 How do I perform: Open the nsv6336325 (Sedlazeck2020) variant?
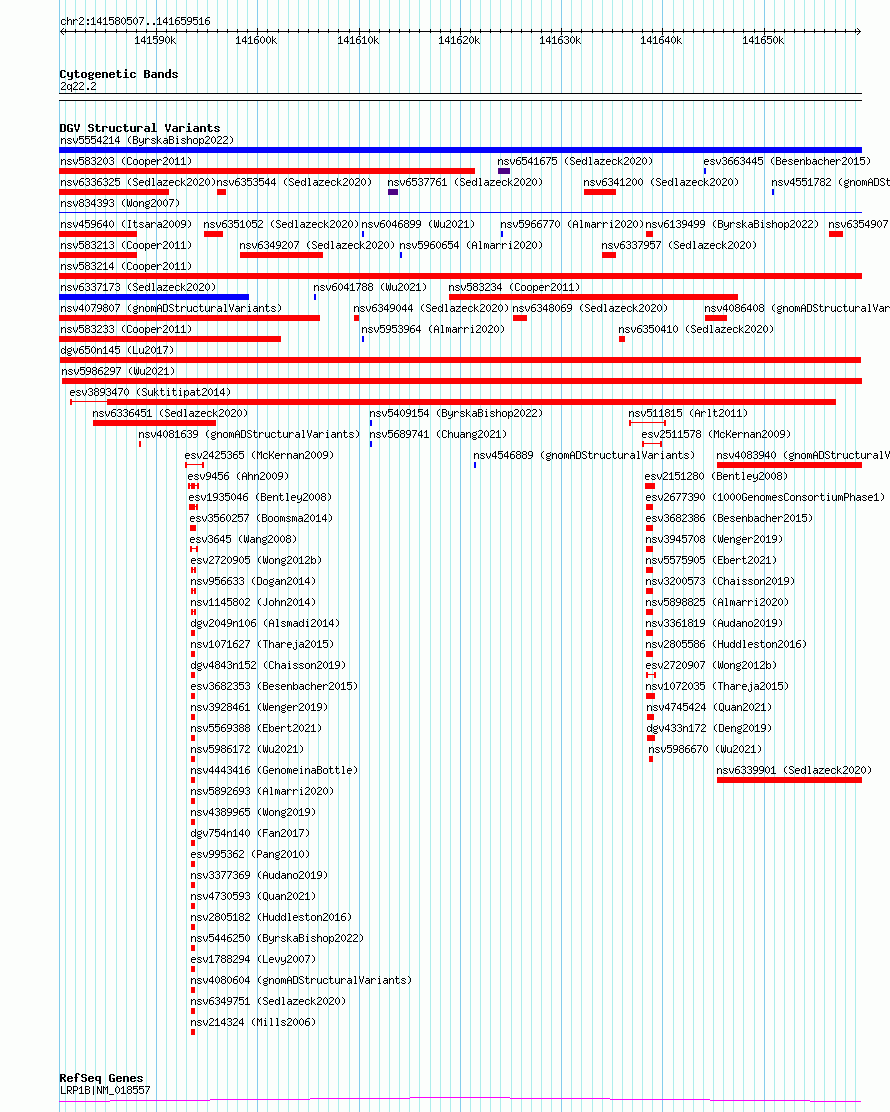click(138, 182)
